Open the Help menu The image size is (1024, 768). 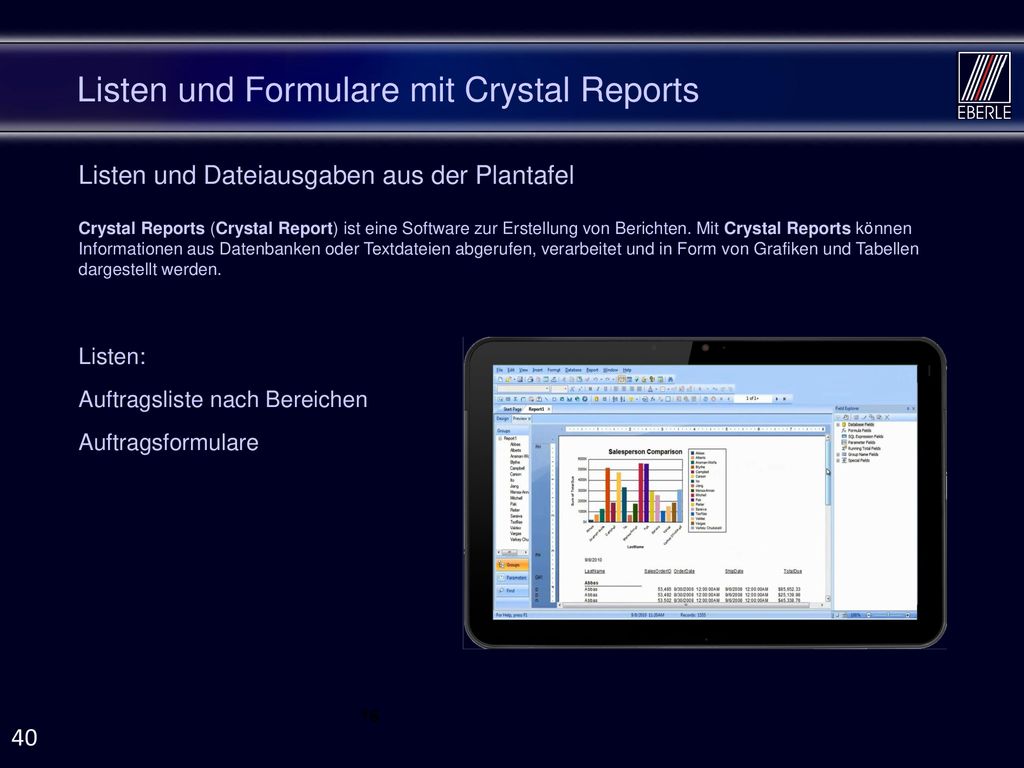627,370
